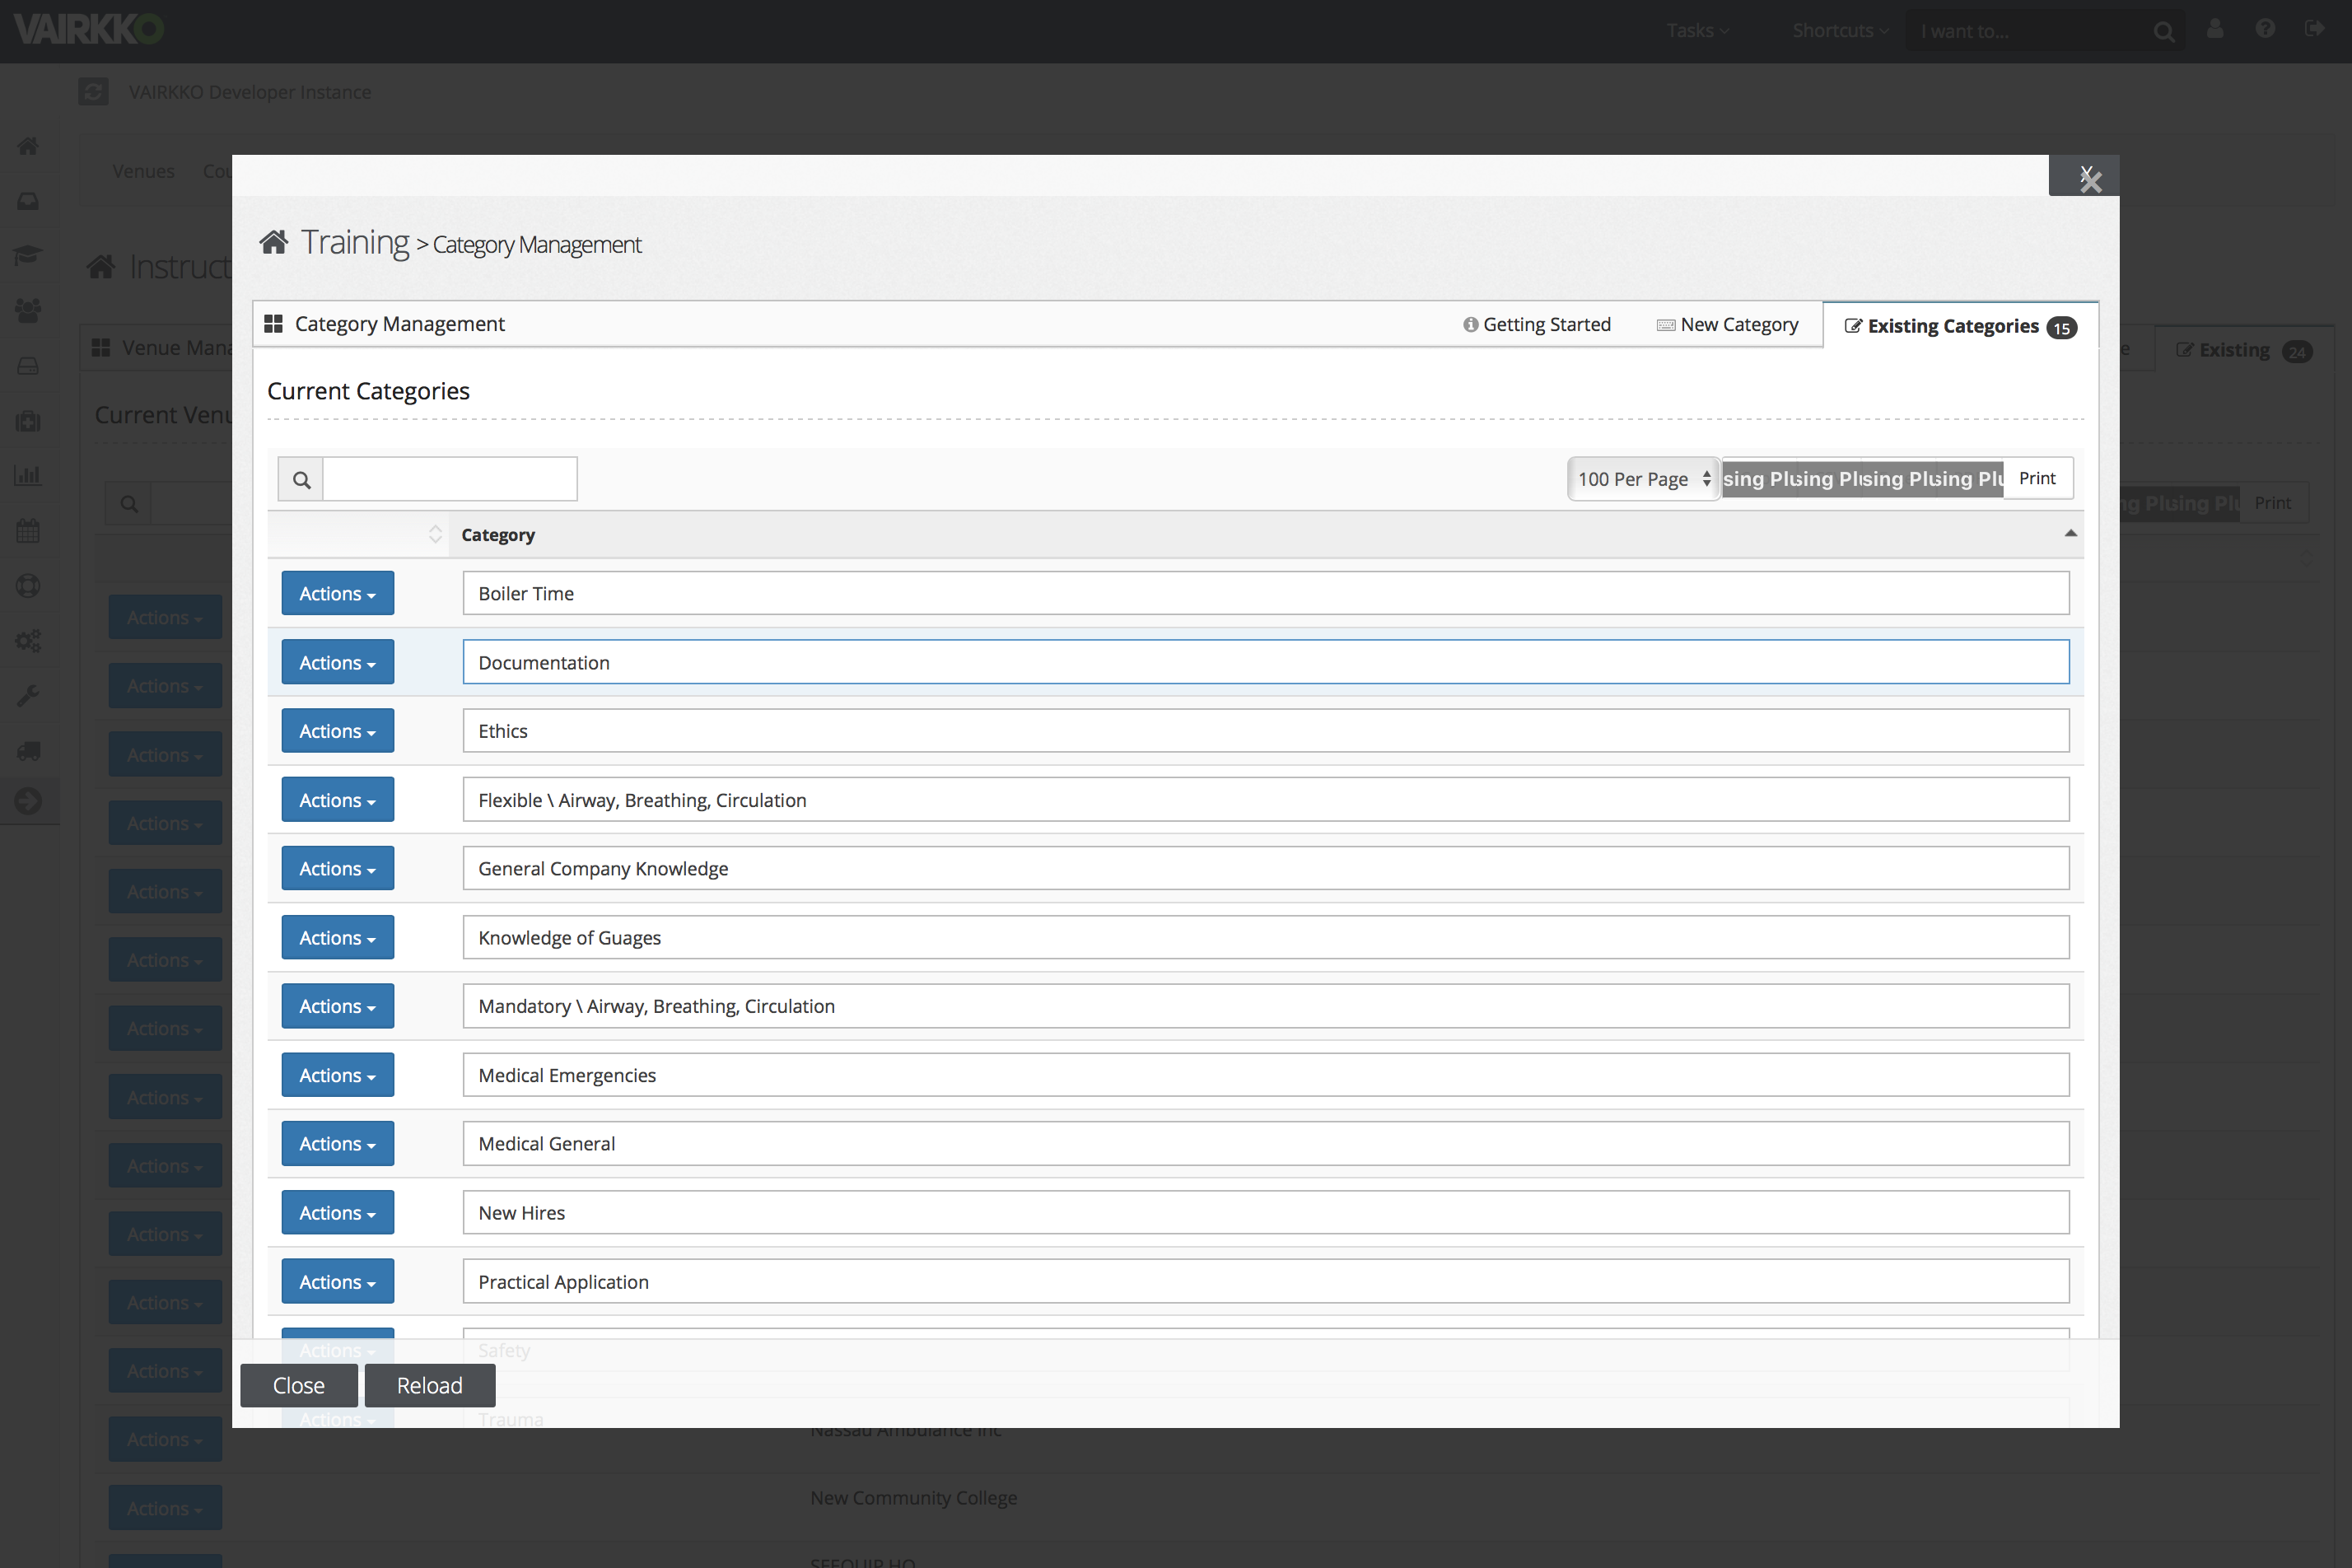Click the Print button

2037,479
